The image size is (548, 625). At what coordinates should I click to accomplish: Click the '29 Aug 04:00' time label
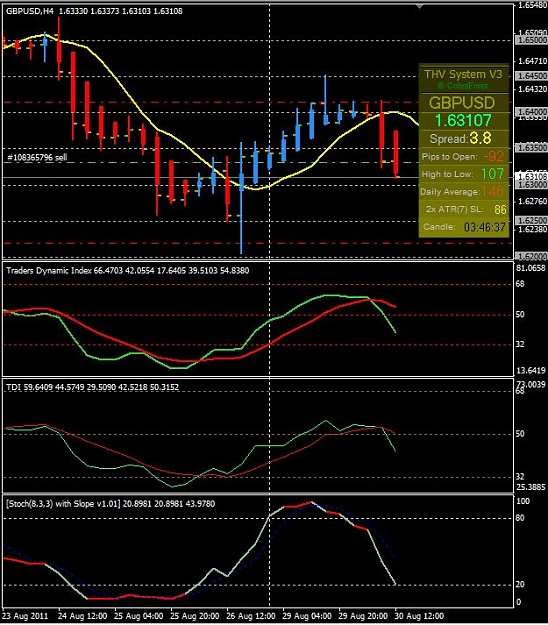point(307,616)
